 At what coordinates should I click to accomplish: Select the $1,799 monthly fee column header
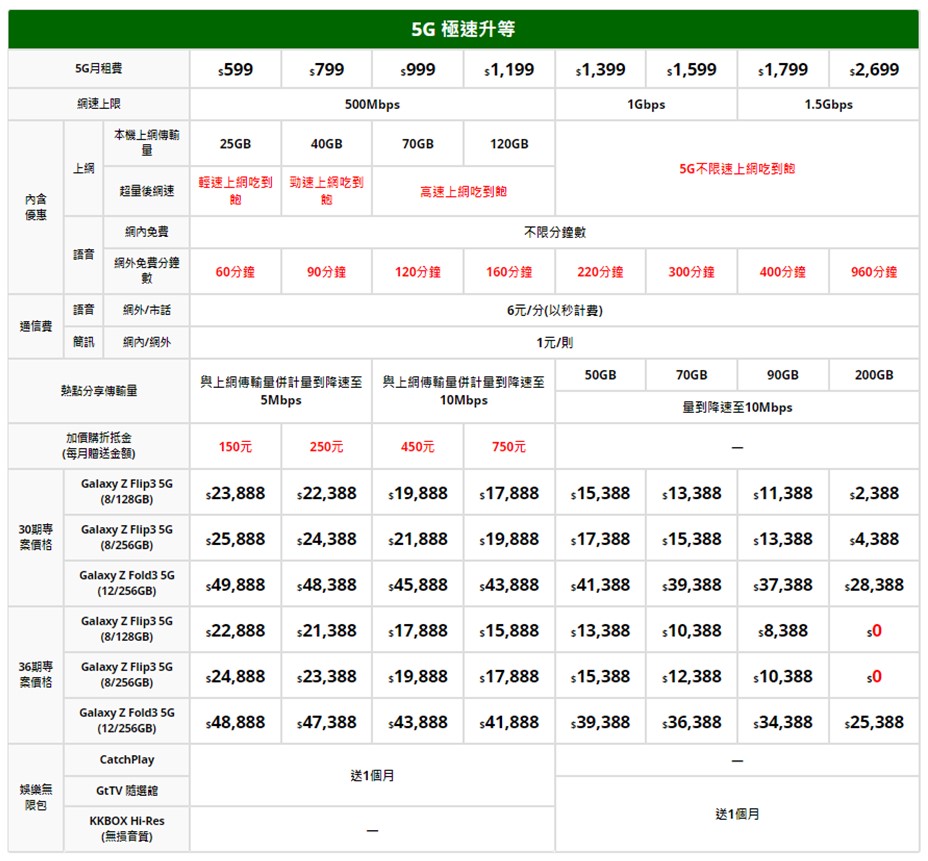click(782, 69)
